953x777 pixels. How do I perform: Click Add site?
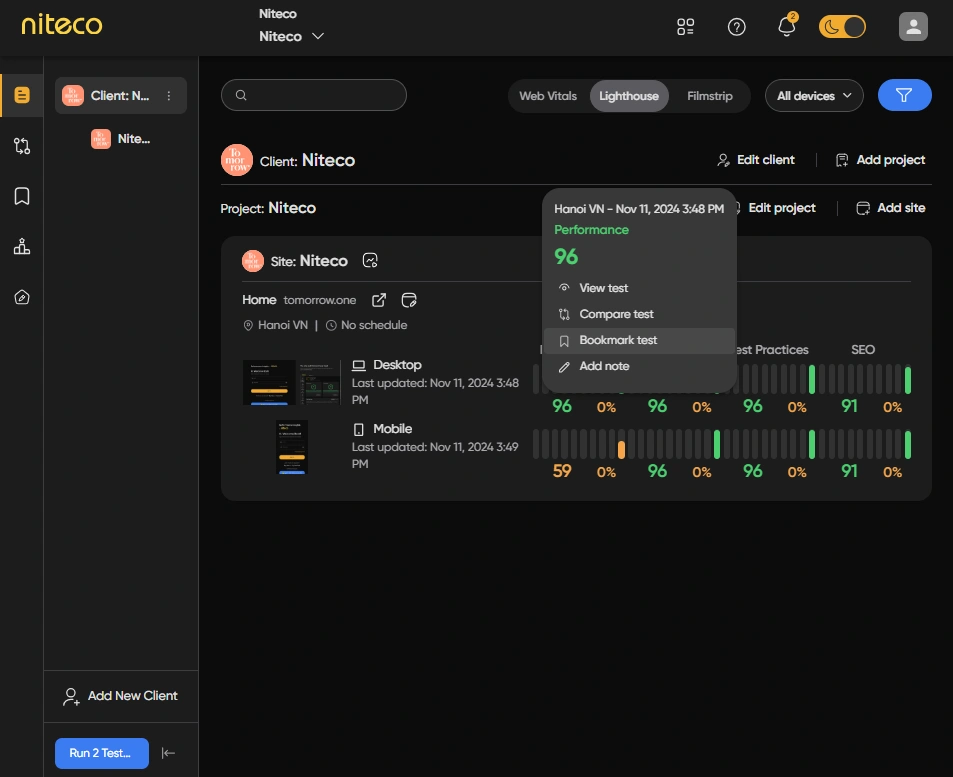tap(890, 208)
